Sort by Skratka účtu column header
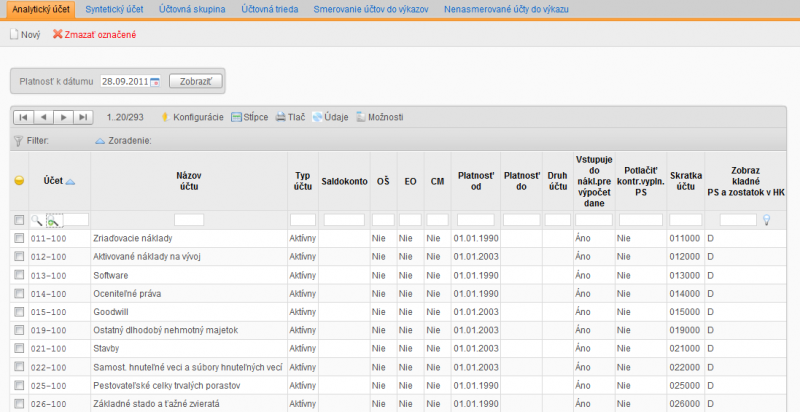 pyautogui.click(x=686, y=181)
